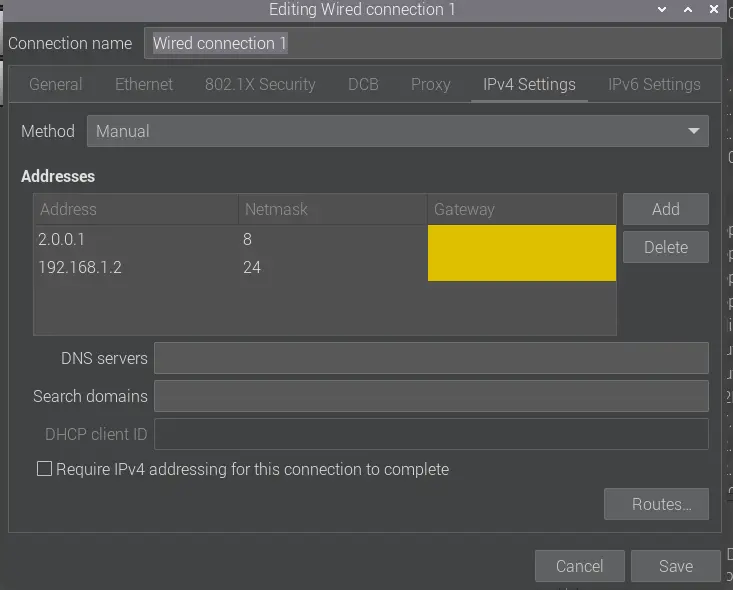Maximize the Editing Wired connection window
Screen dimensions: 733x590
tap(688, 9)
